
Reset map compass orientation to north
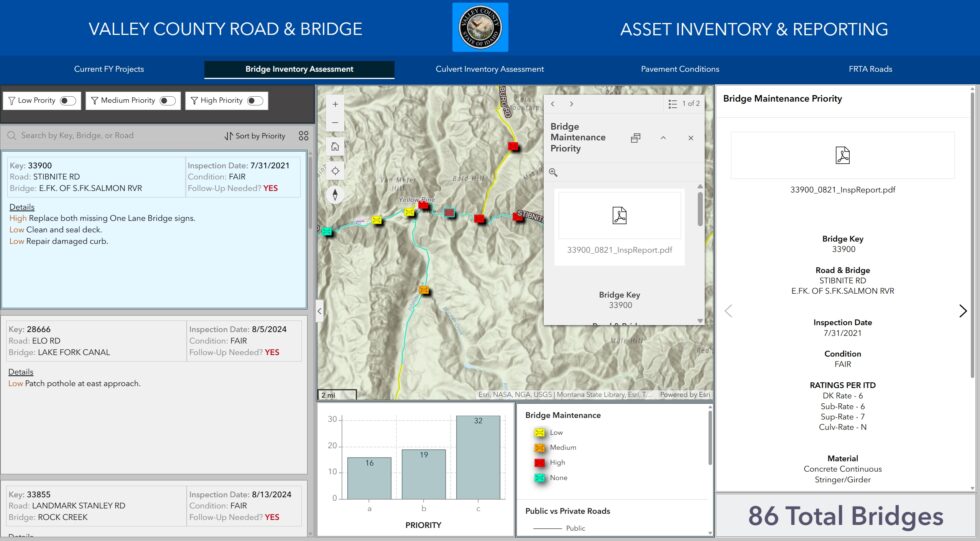335,195
